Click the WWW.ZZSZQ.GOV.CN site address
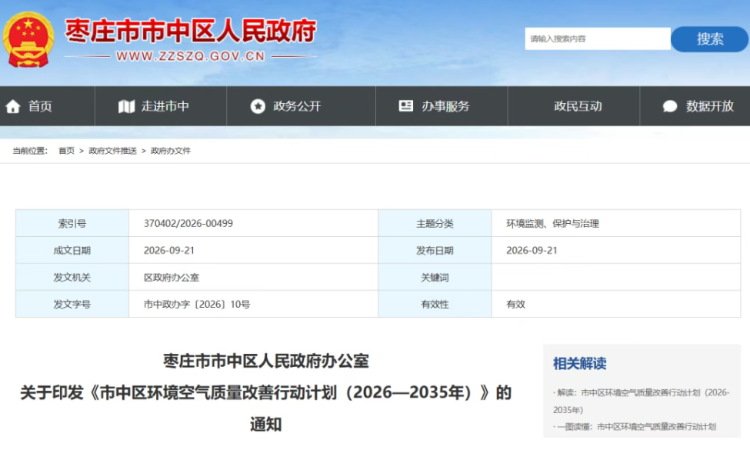Image resolution: width=750 pixels, height=450 pixels. [190, 56]
